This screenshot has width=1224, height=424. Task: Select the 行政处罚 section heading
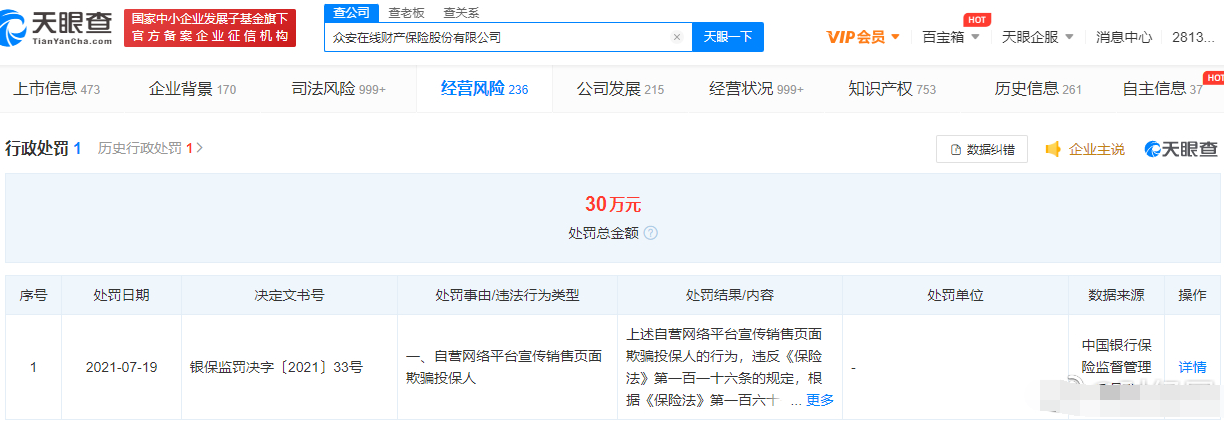point(43,149)
